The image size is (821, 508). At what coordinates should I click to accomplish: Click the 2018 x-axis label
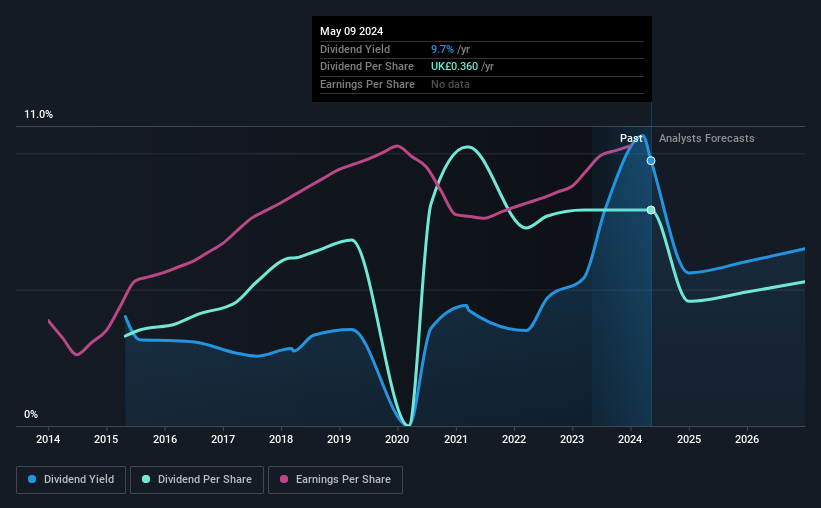tap(281, 439)
